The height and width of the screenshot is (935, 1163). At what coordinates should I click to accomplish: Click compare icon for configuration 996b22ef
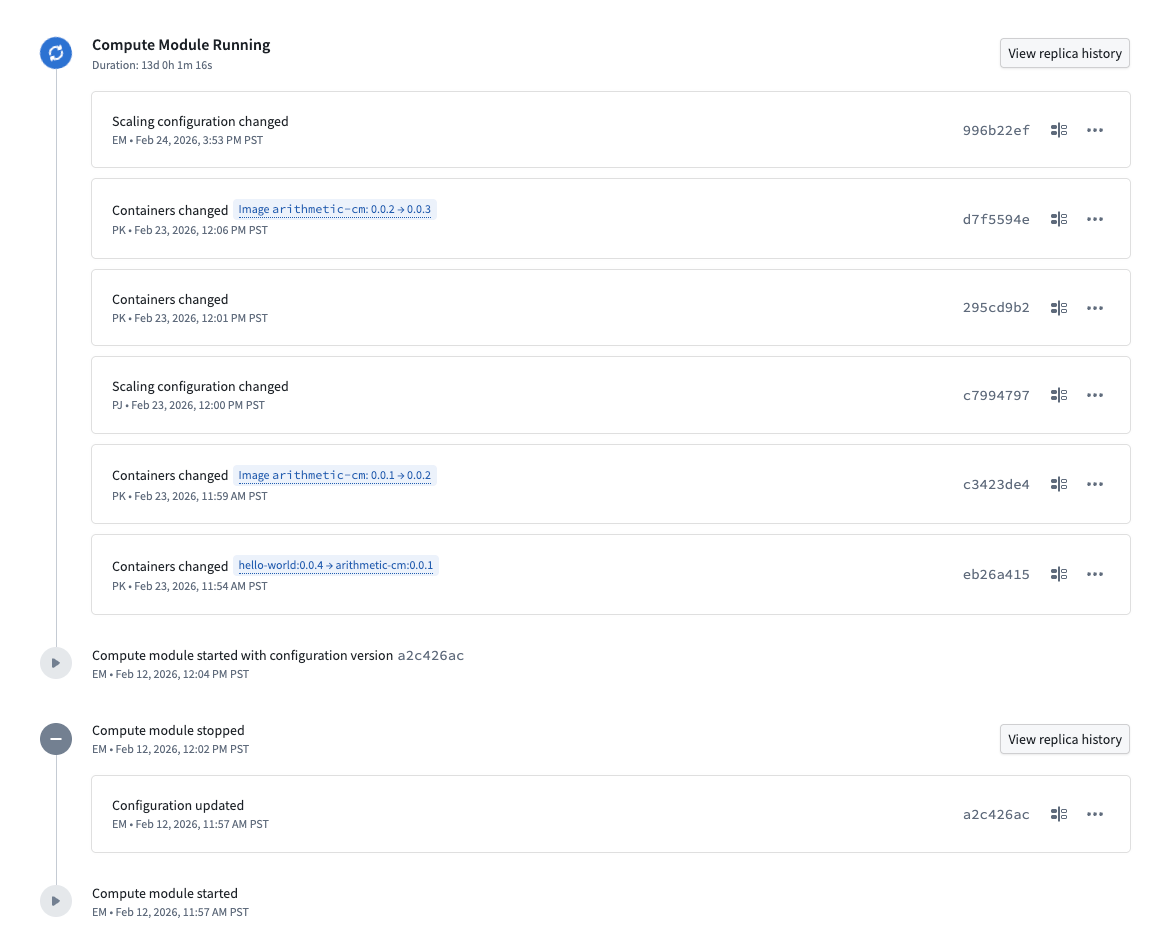(x=1059, y=130)
